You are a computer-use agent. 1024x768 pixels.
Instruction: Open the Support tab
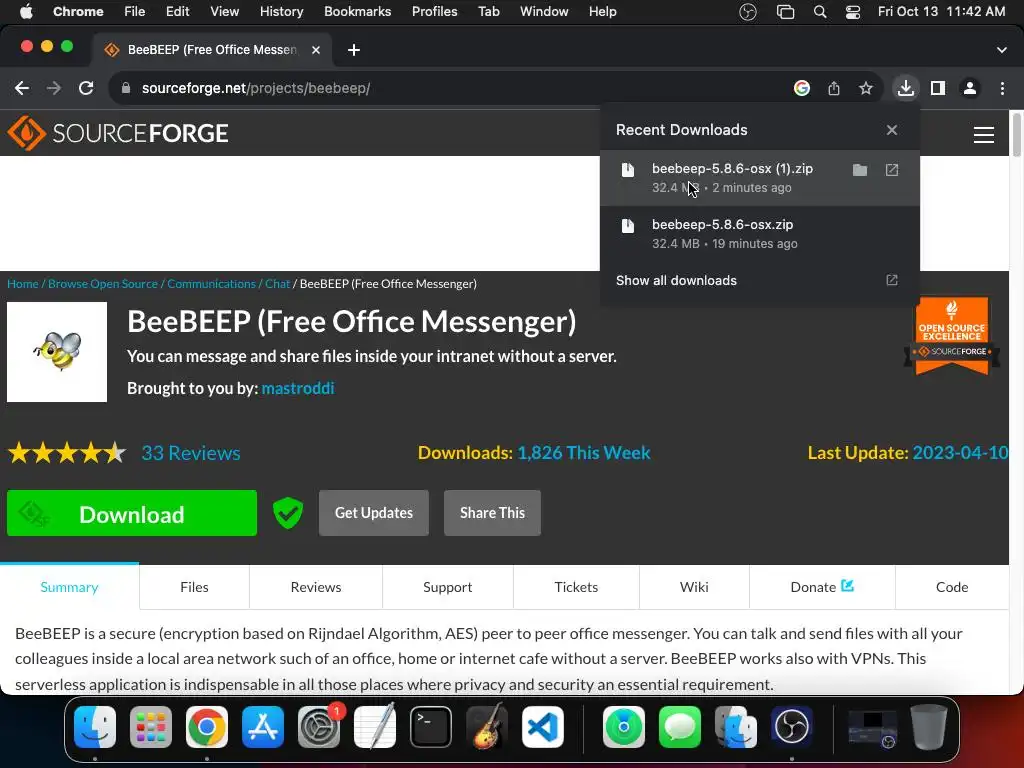[x=447, y=587]
